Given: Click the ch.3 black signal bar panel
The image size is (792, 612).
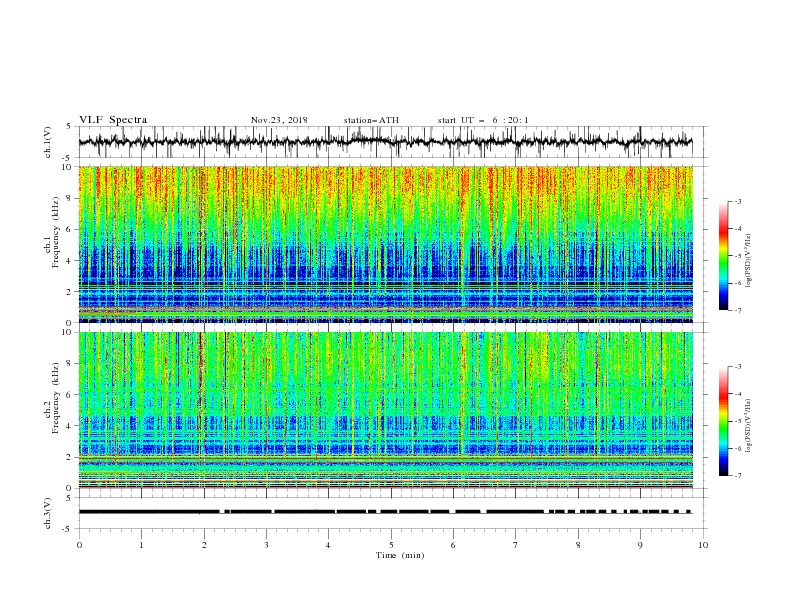Looking at the screenshot, I should pyautogui.click(x=393, y=513).
